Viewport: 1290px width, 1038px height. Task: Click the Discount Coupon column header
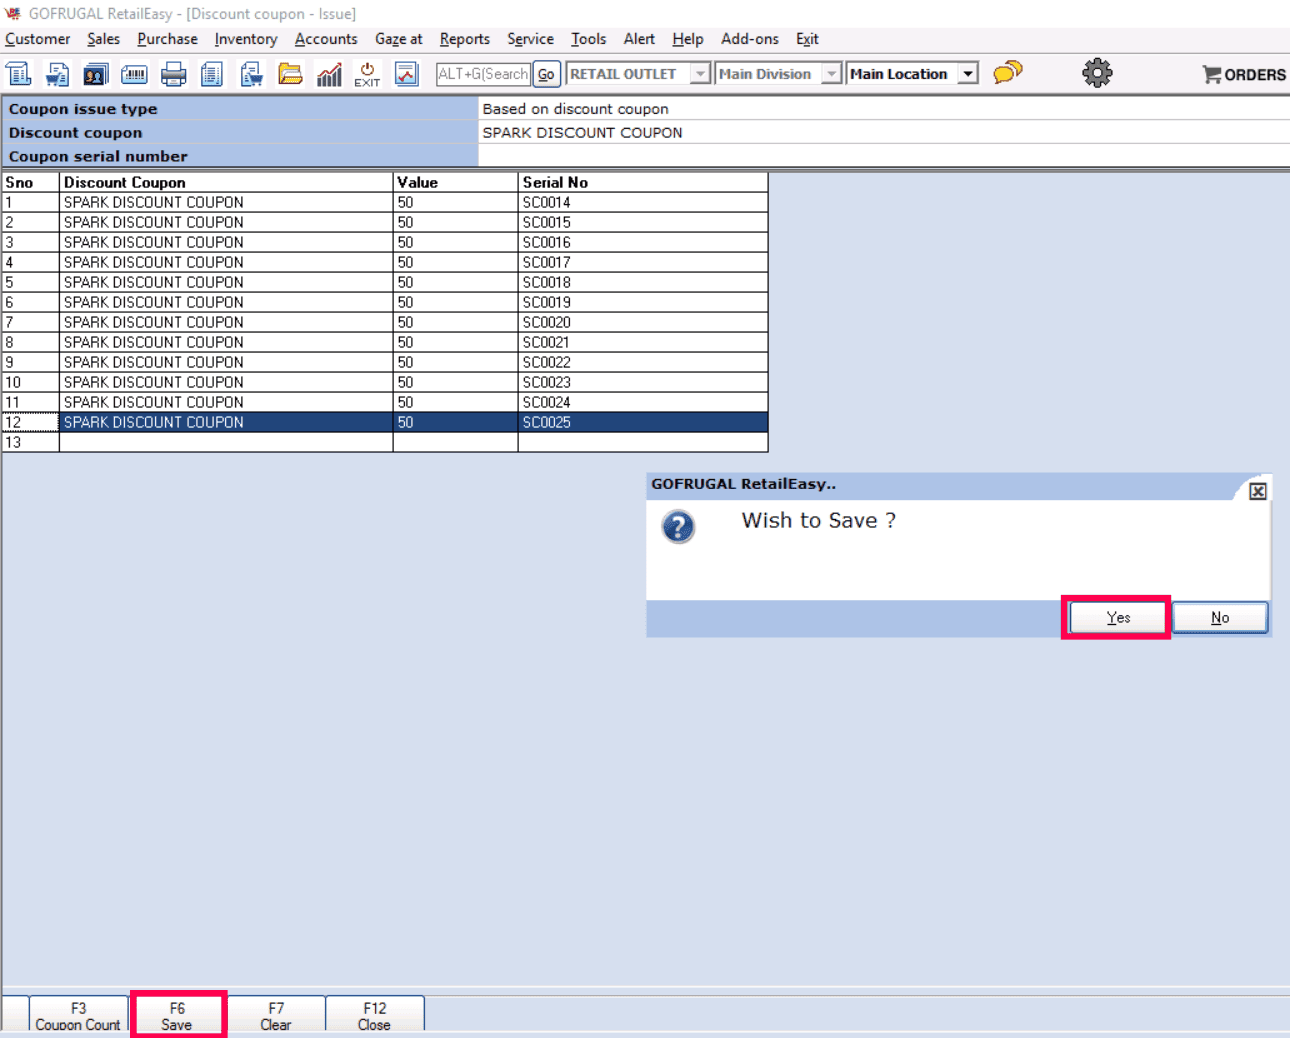click(x=226, y=182)
